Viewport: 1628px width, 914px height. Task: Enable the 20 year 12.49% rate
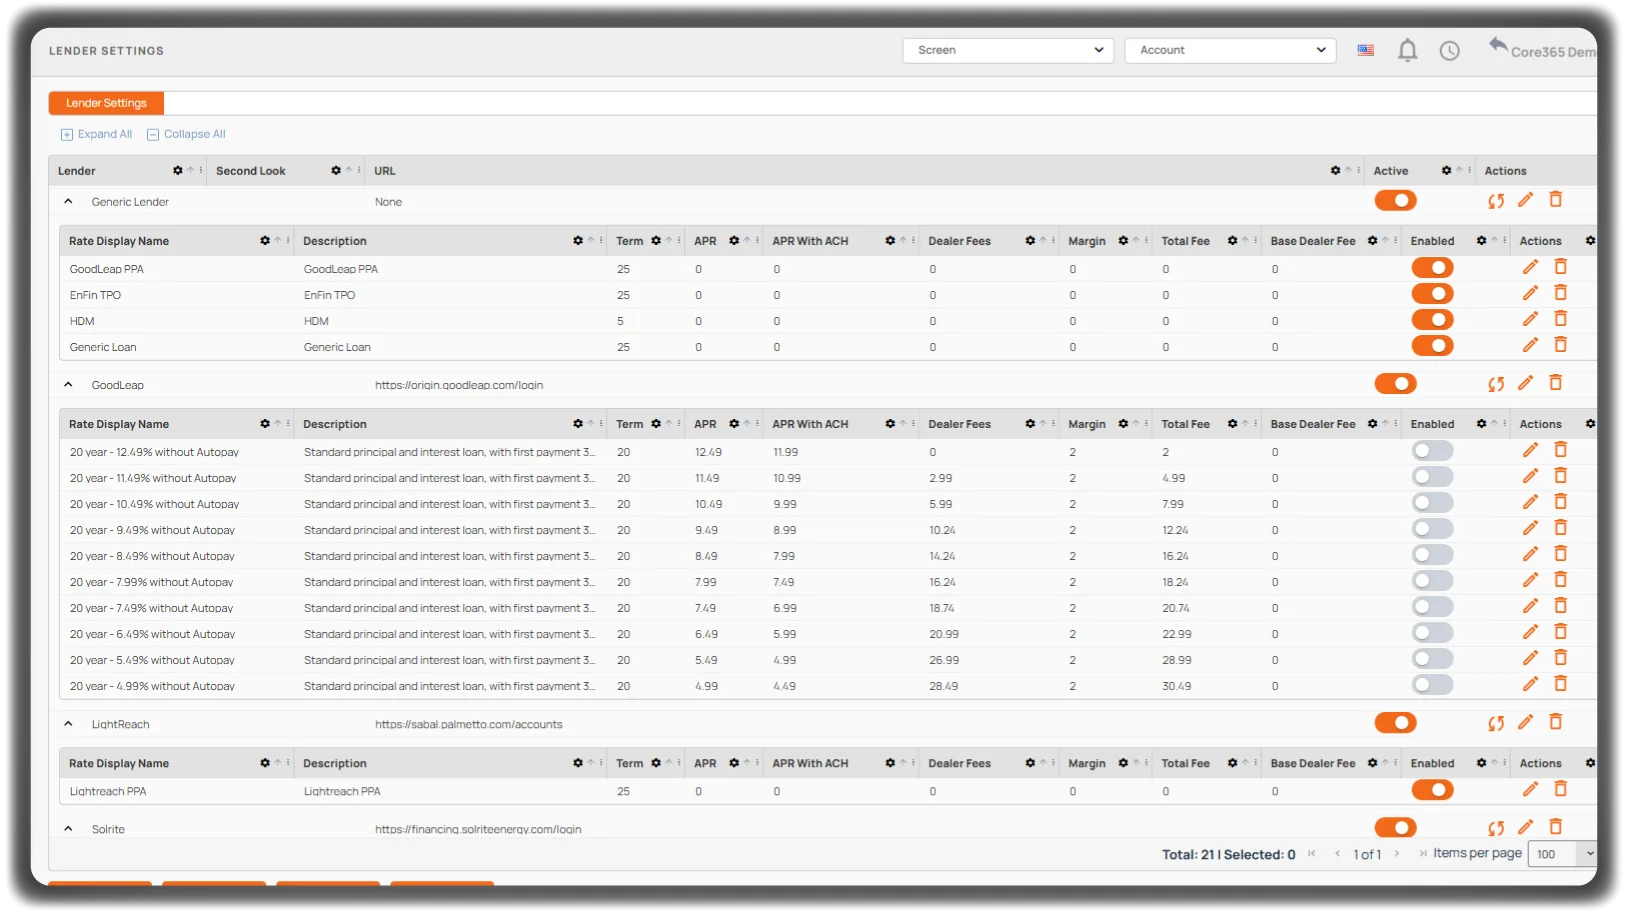coord(1432,451)
